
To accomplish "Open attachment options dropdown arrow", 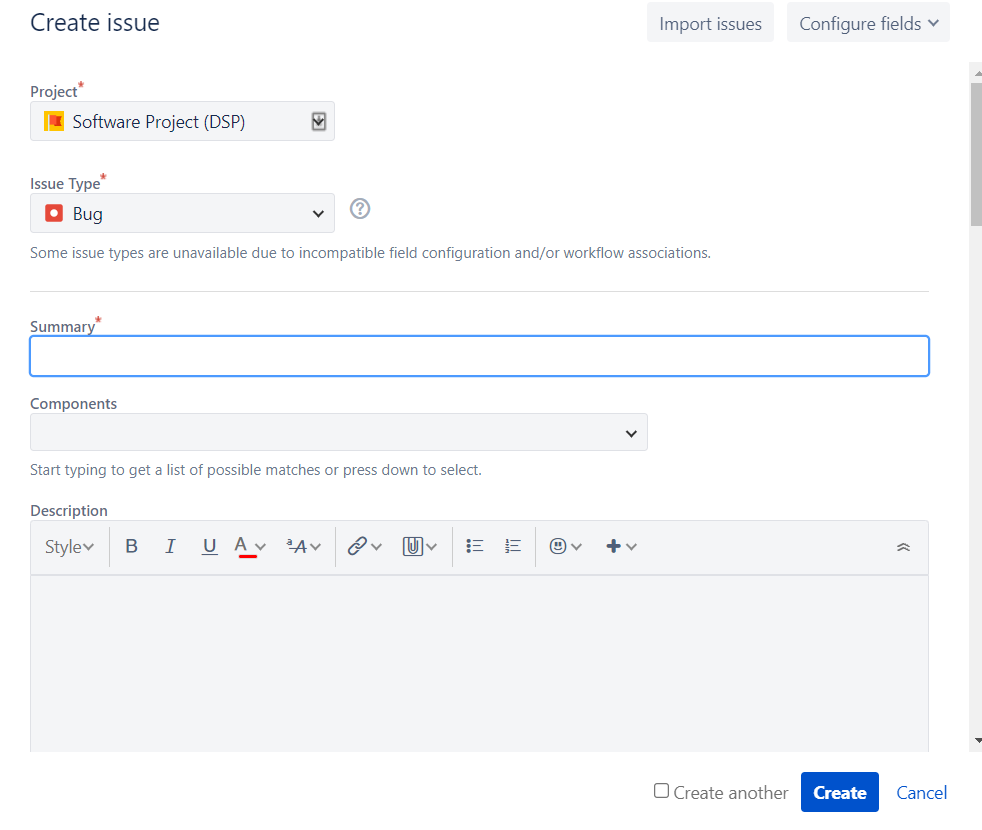I will click(432, 547).
